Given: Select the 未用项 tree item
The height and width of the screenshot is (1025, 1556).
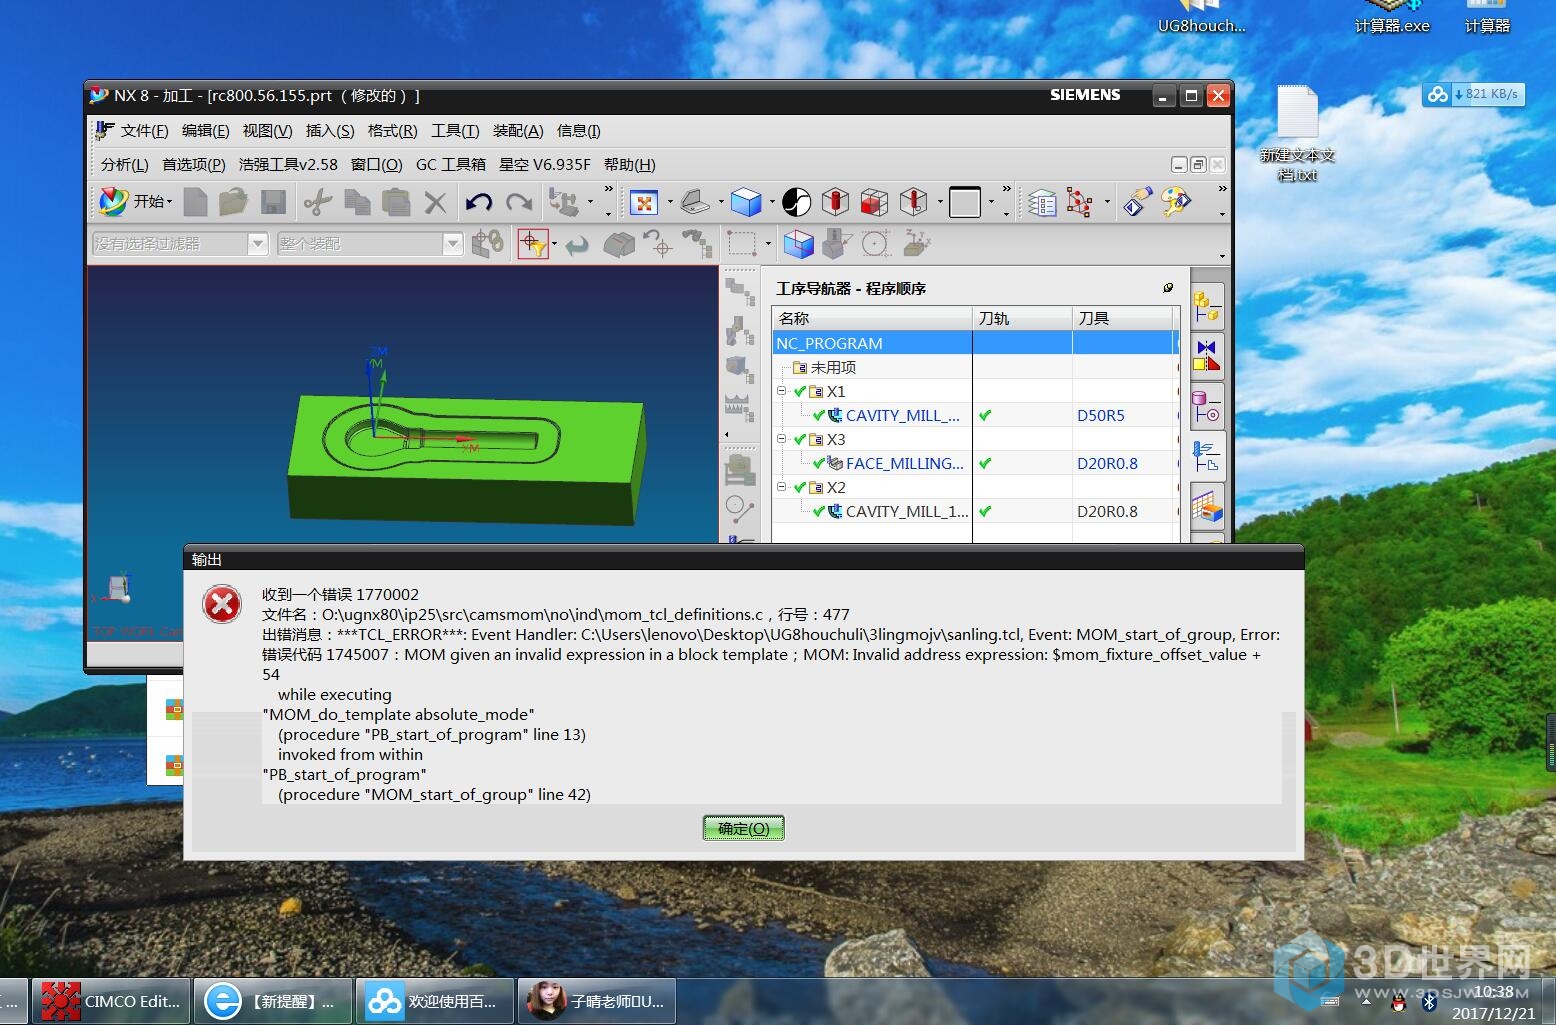Looking at the screenshot, I should [x=833, y=367].
